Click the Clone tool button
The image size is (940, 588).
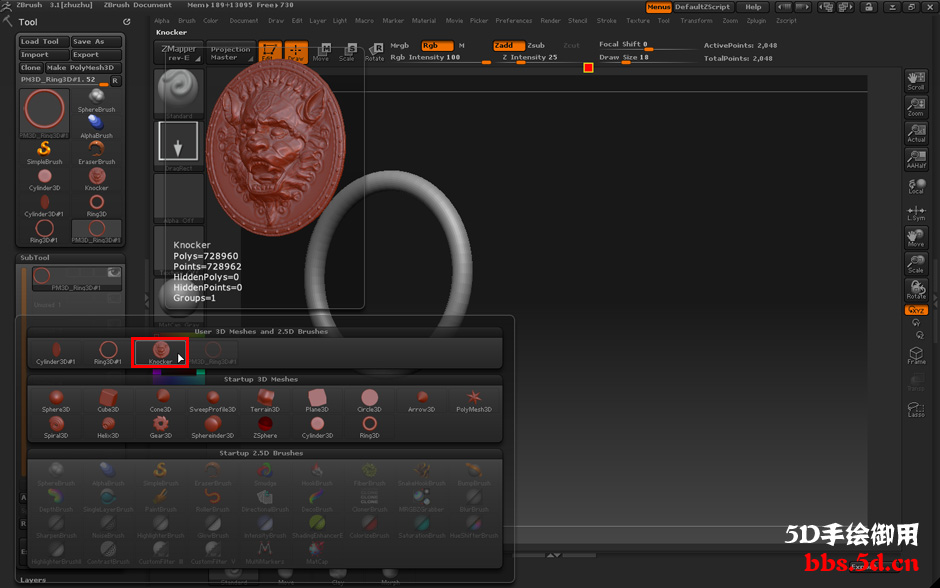[31, 68]
